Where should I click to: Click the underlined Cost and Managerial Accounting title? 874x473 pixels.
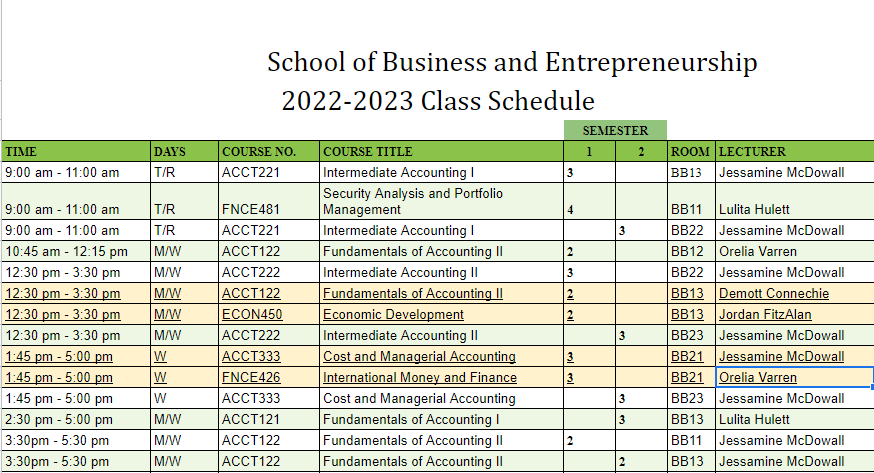[x=419, y=357]
